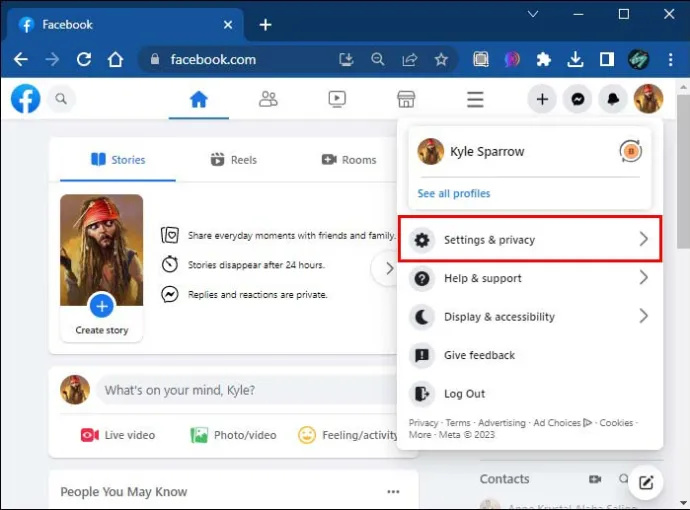Open the Watch video icon
690x510 pixels.
point(337,99)
